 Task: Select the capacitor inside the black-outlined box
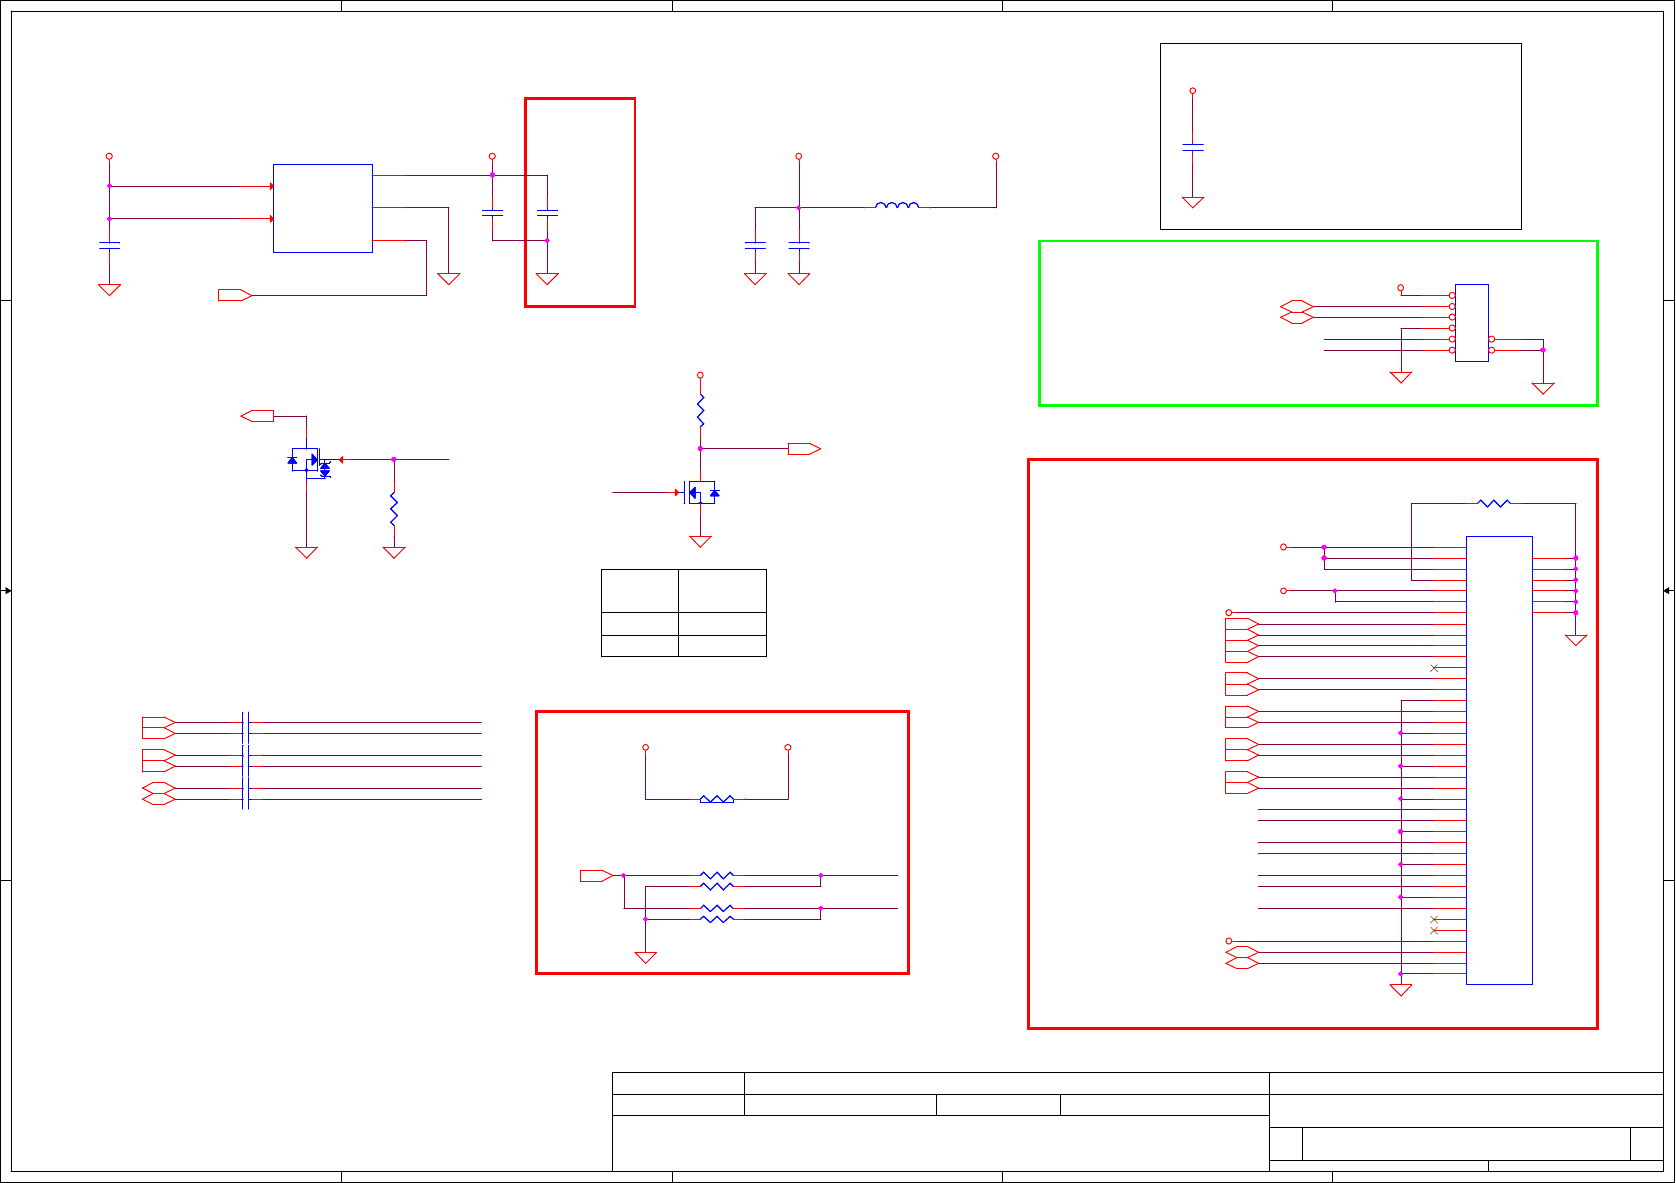1192,147
